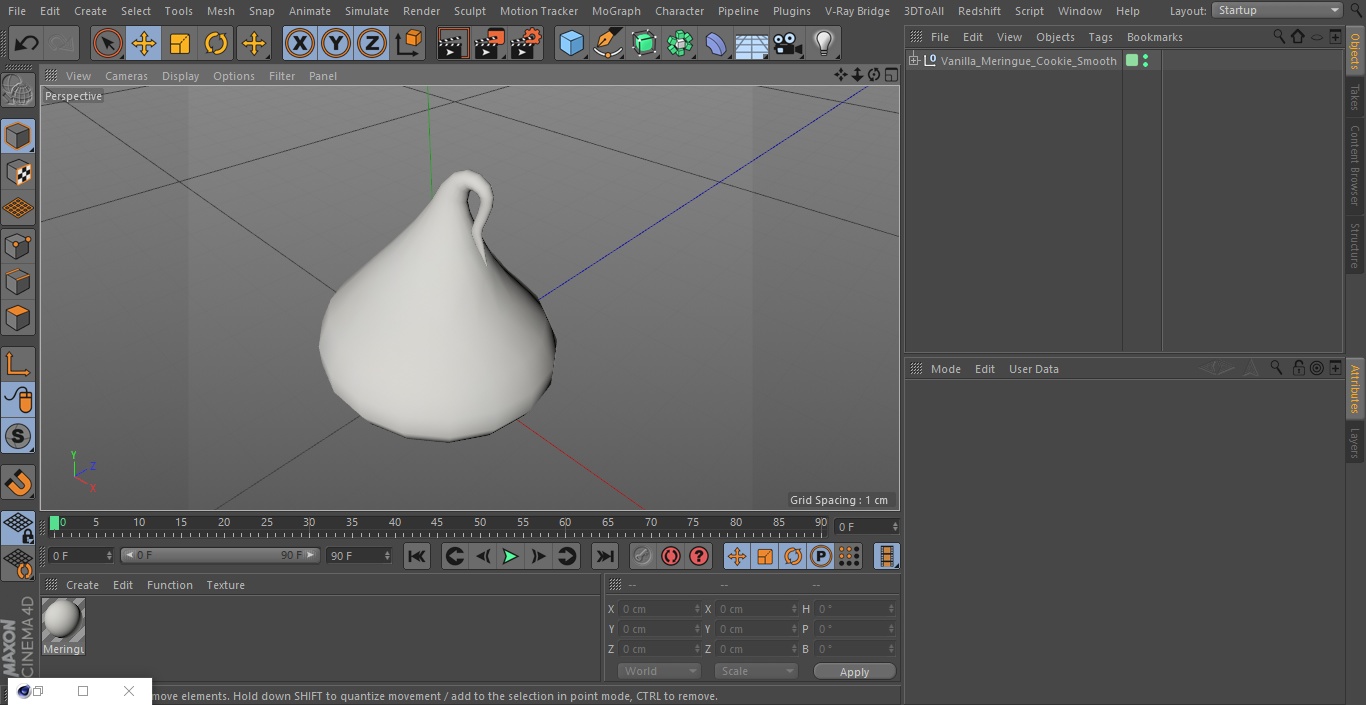Open the MoGraph array flower icon
Viewport: 1366px width, 705px height.
click(x=680, y=43)
